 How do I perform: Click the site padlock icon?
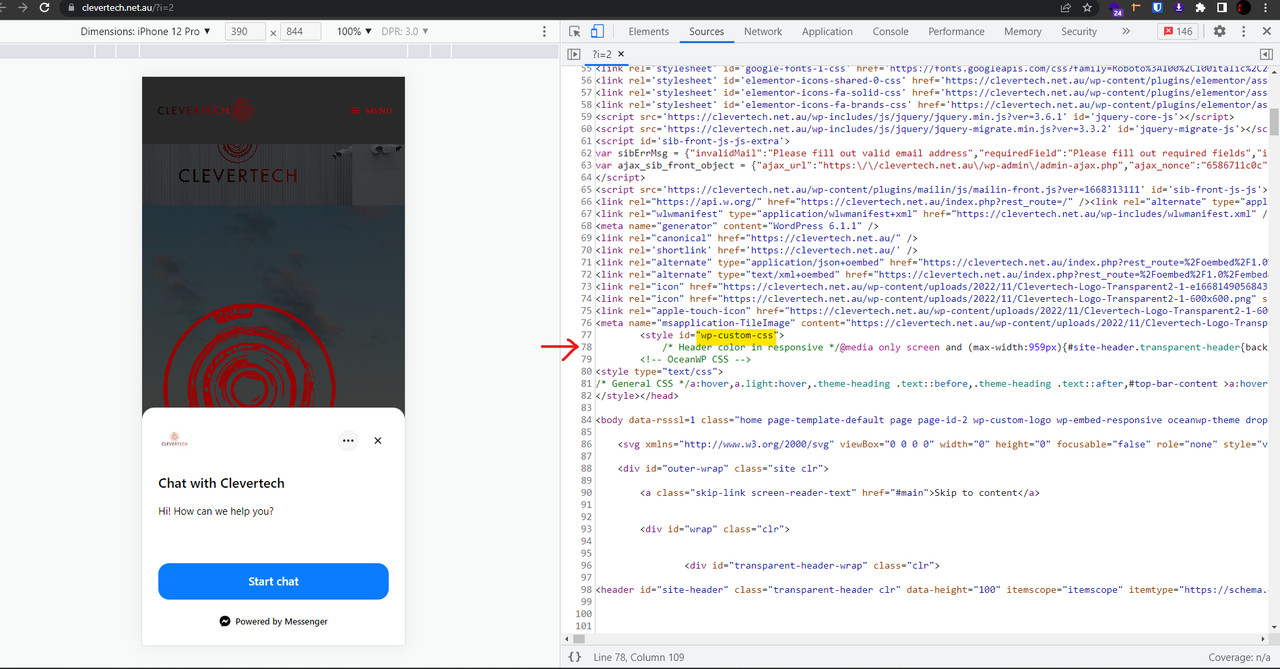click(70, 7)
